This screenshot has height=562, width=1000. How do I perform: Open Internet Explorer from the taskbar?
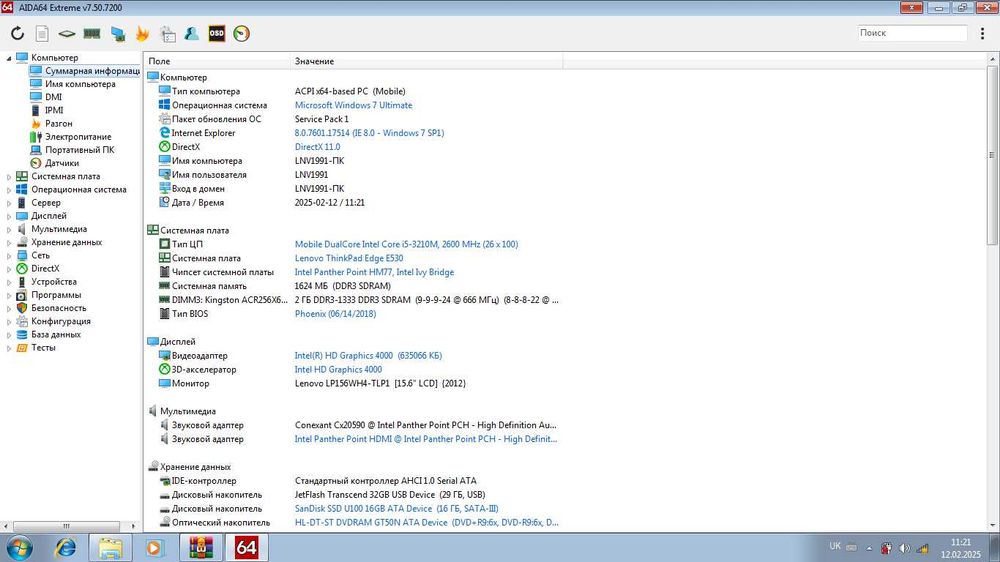pyautogui.click(x=65, y=548)
